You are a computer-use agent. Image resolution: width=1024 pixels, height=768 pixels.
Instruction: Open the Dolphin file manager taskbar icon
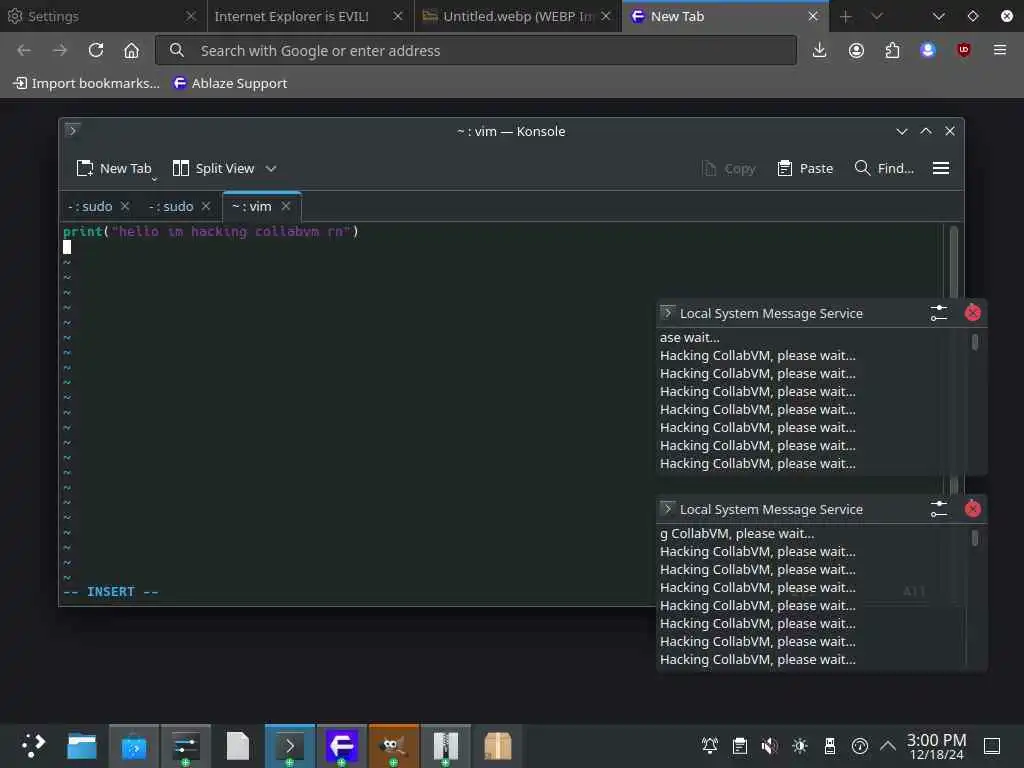pos(82,746)
